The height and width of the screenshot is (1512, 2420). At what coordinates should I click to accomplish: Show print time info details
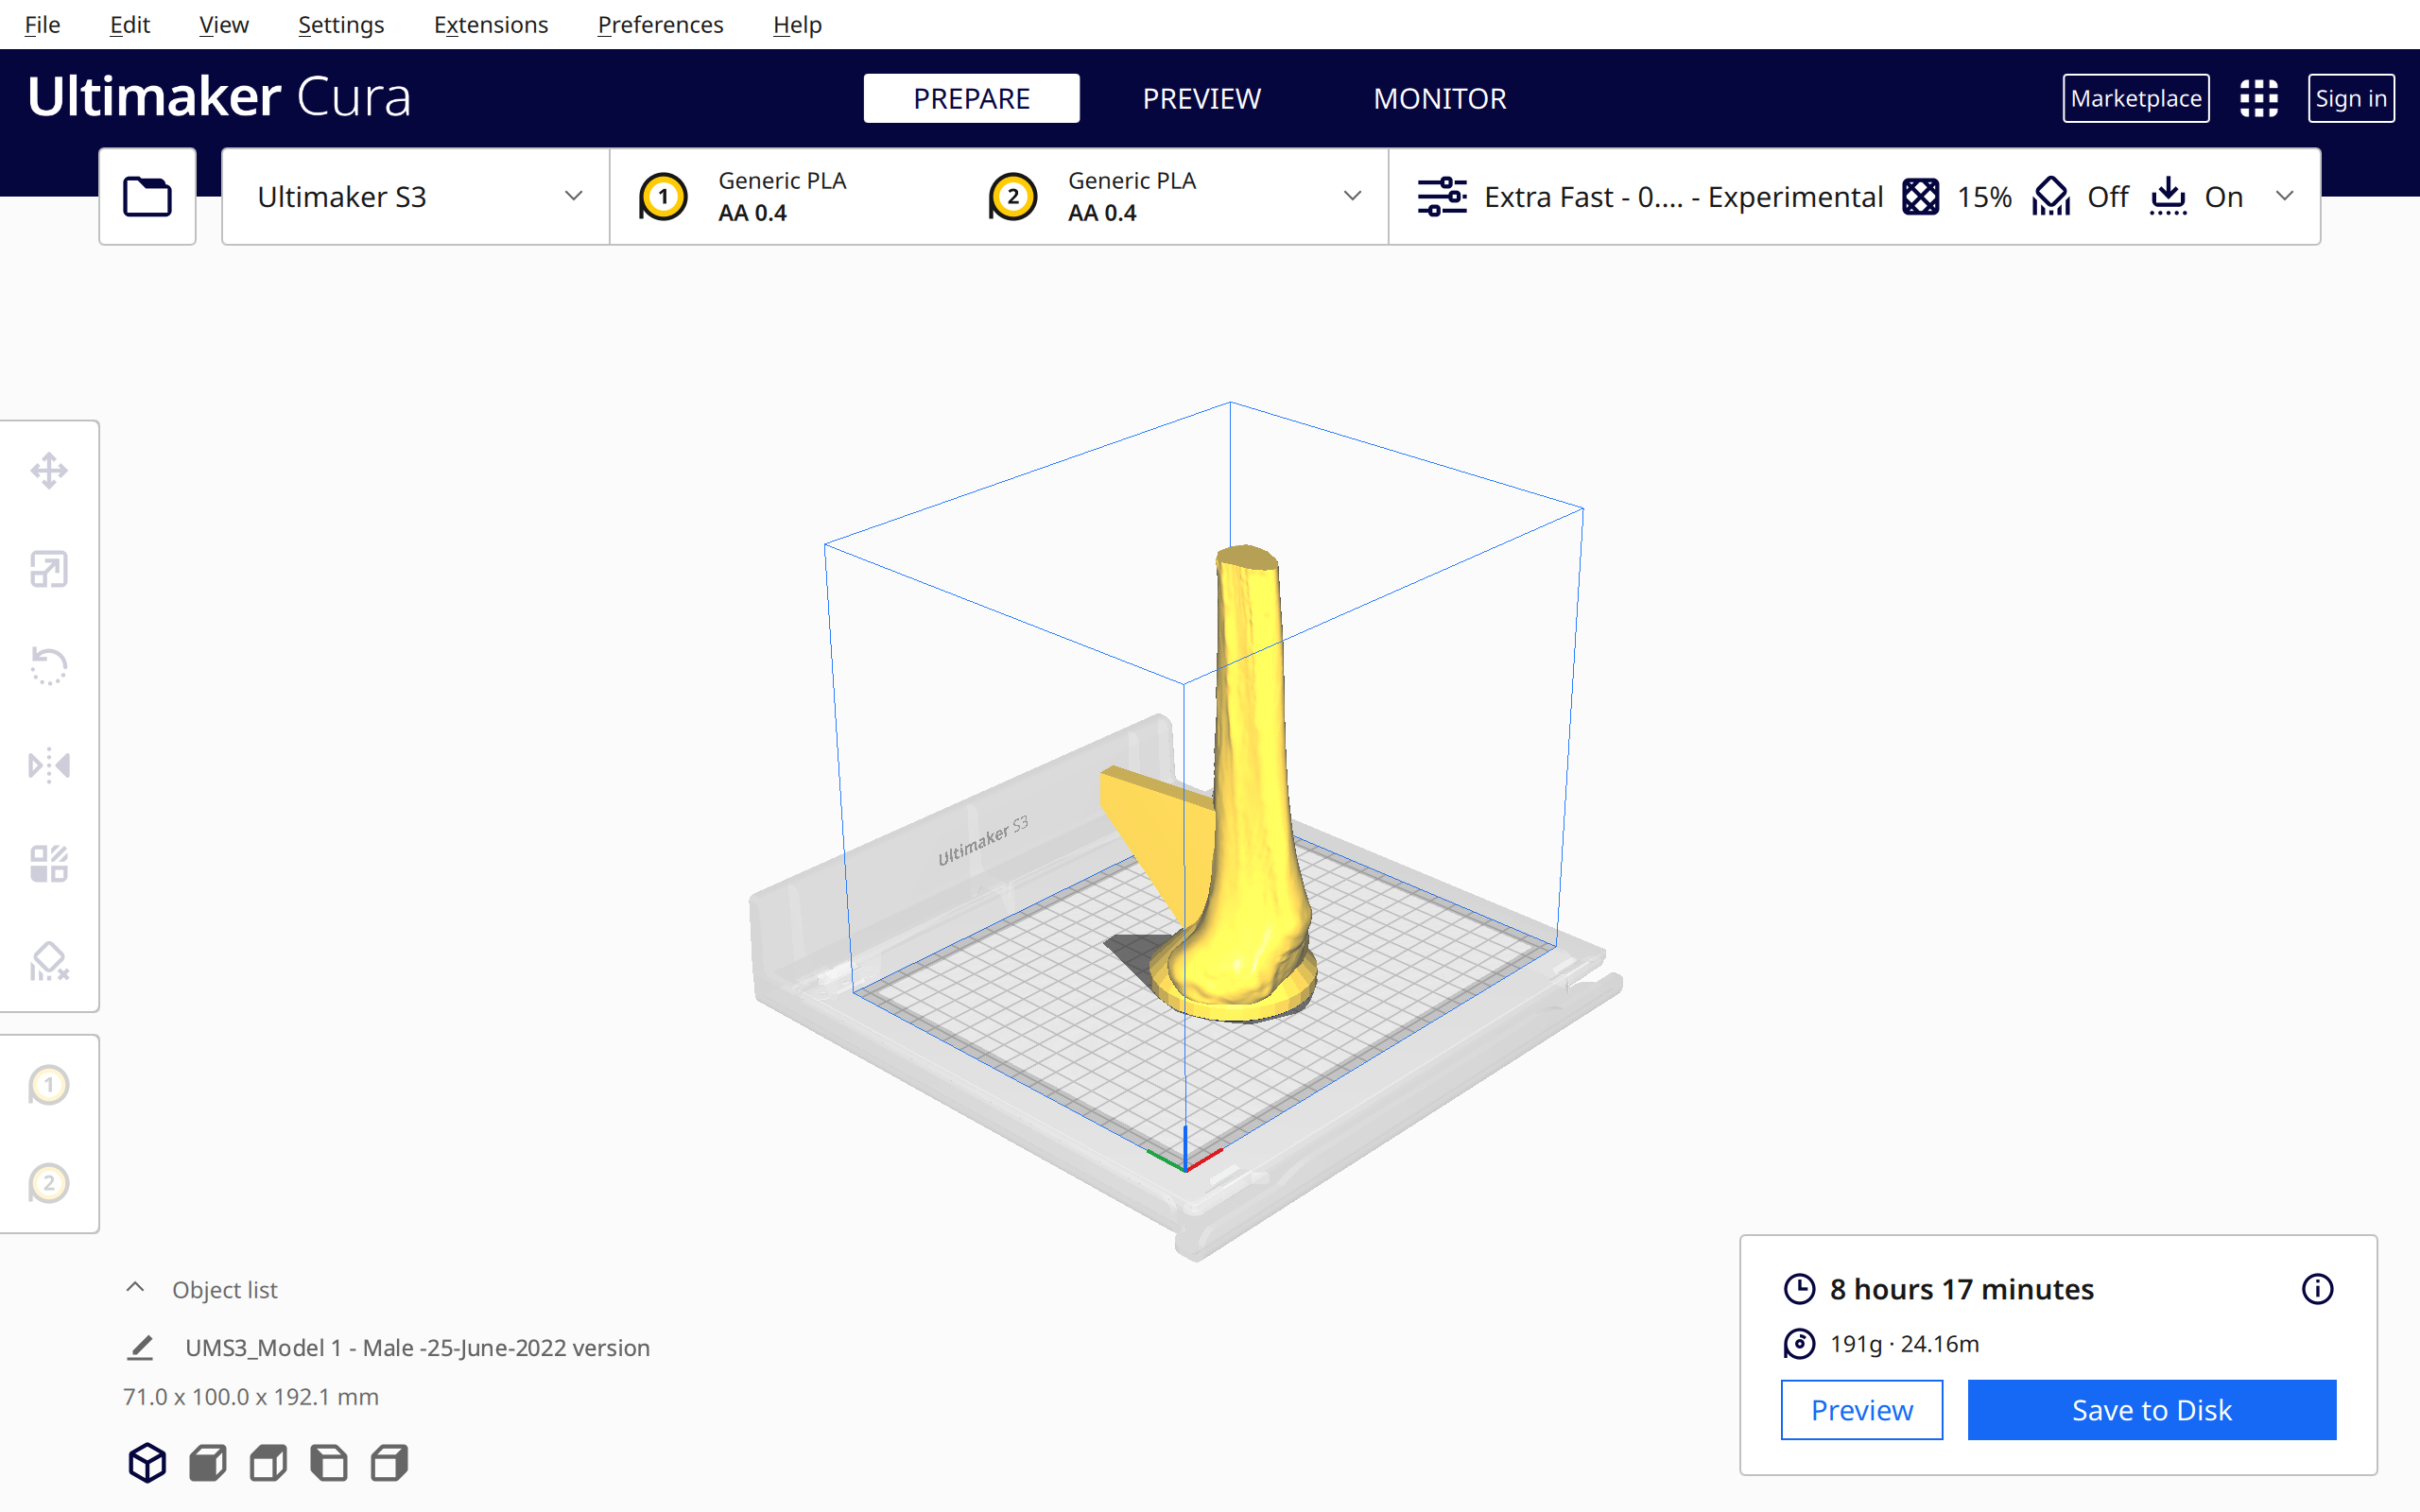point(2317,1289)
